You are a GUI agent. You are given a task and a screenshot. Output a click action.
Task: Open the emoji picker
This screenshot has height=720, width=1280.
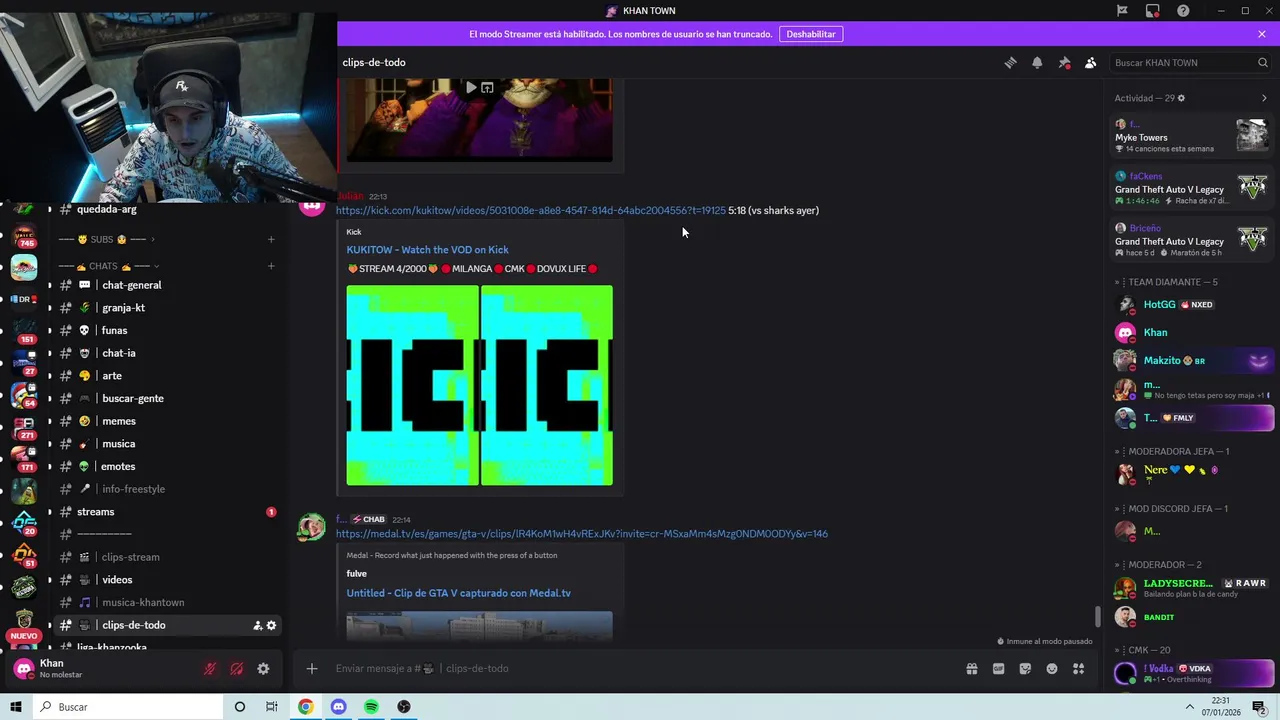pos(1052,668)
